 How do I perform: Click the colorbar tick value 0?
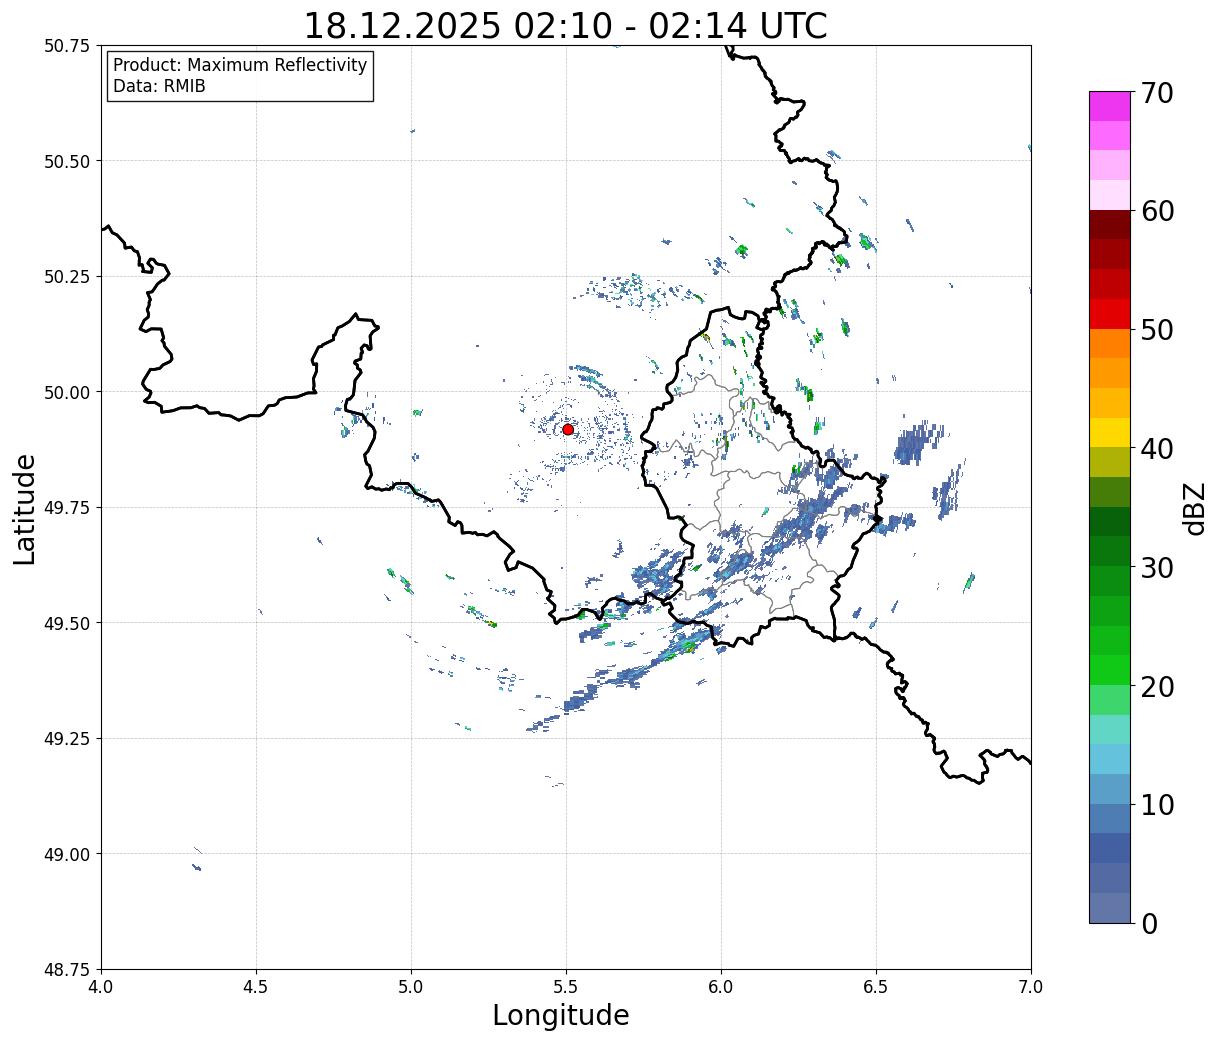1149,923
